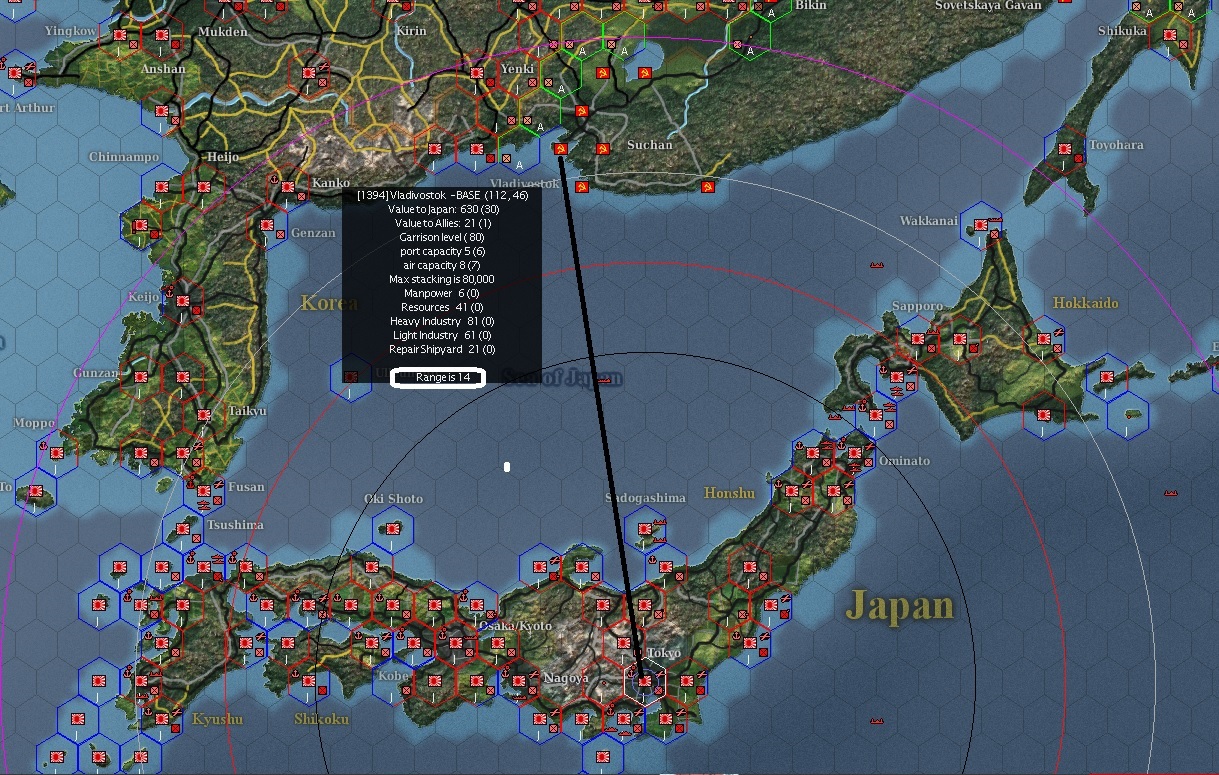Click 'Heavy Industry 81 (0)' line
The height and width of the screenshot is (775, 1219).
click(441, 321)
